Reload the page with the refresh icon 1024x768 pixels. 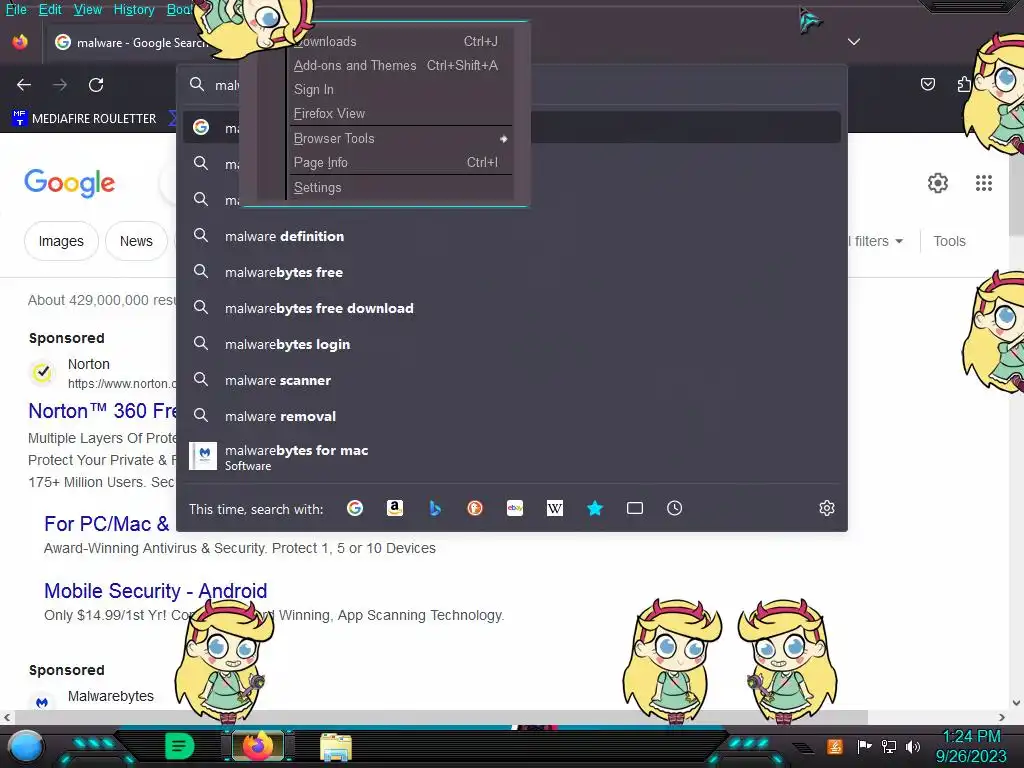[96, 85]
